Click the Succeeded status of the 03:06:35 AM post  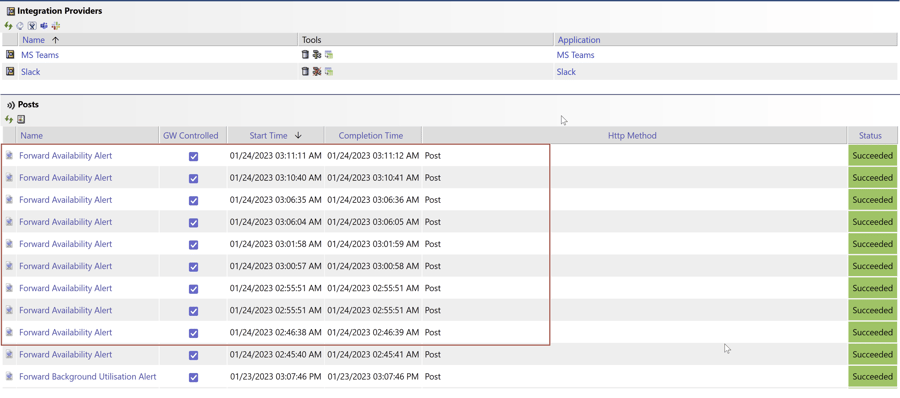[x=872, y=200]
